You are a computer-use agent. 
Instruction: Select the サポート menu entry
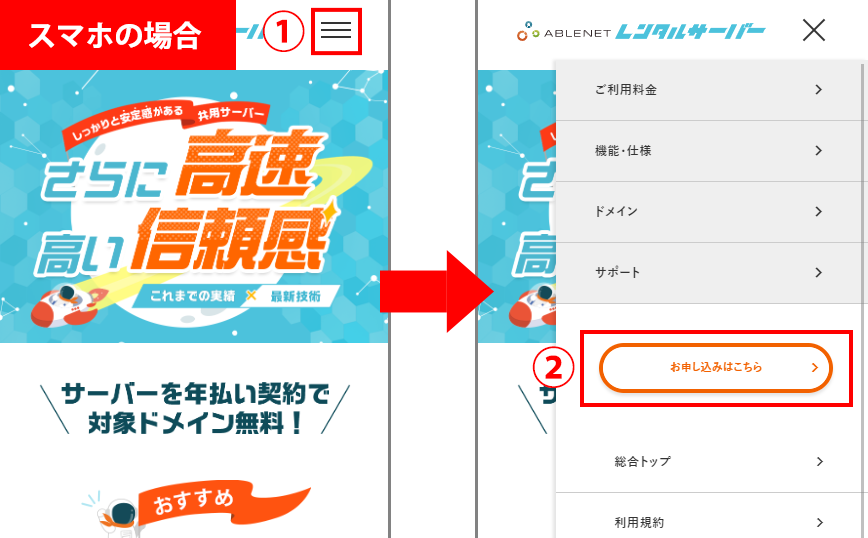coord(709,272)
